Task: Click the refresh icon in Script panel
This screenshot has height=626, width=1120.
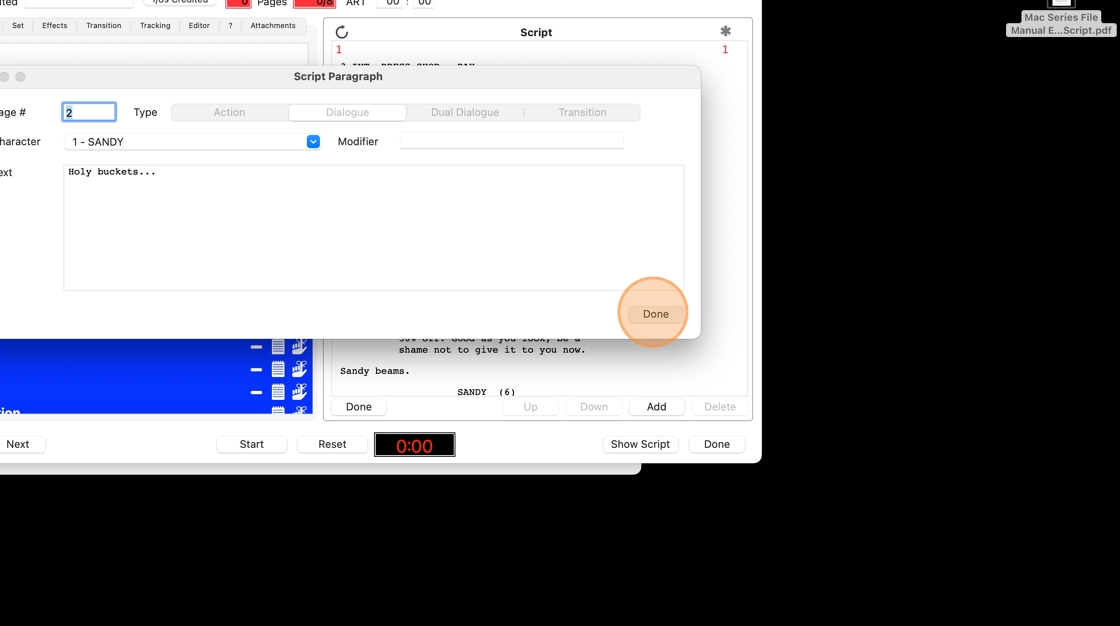Action: 341,32
